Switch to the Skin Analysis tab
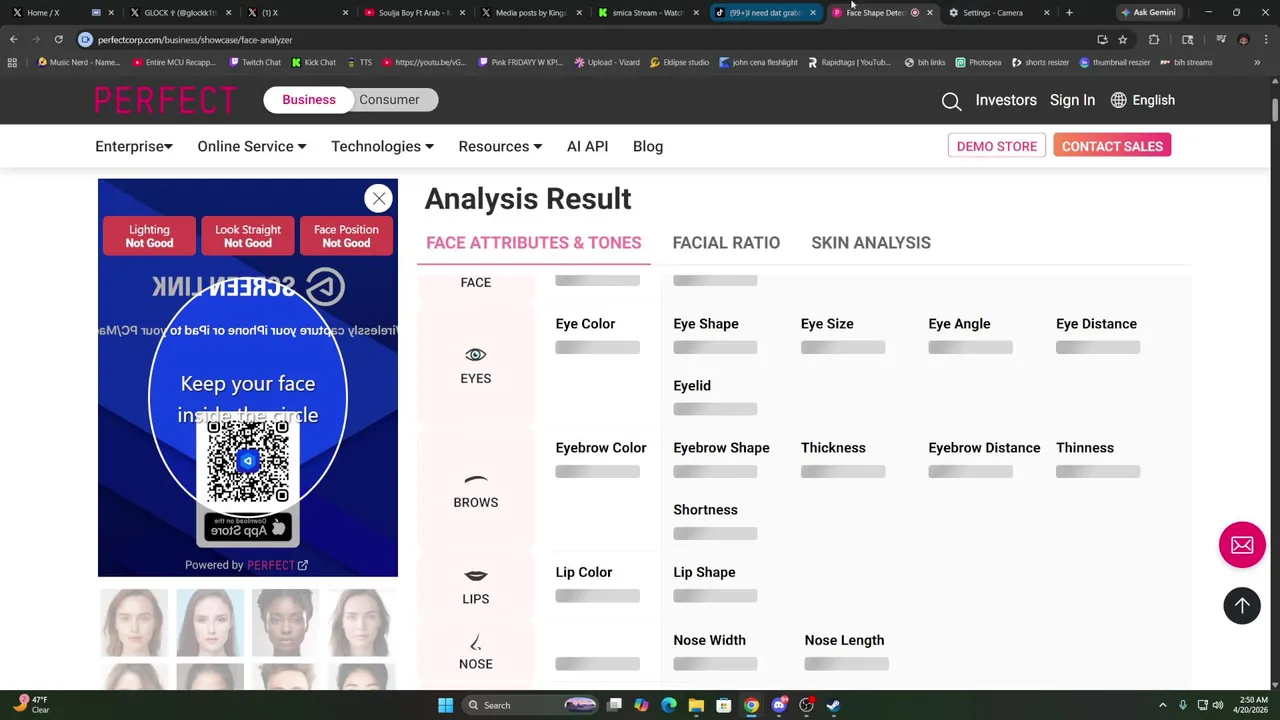This screenshot has width=1280, height=720. tap(871, 243)
